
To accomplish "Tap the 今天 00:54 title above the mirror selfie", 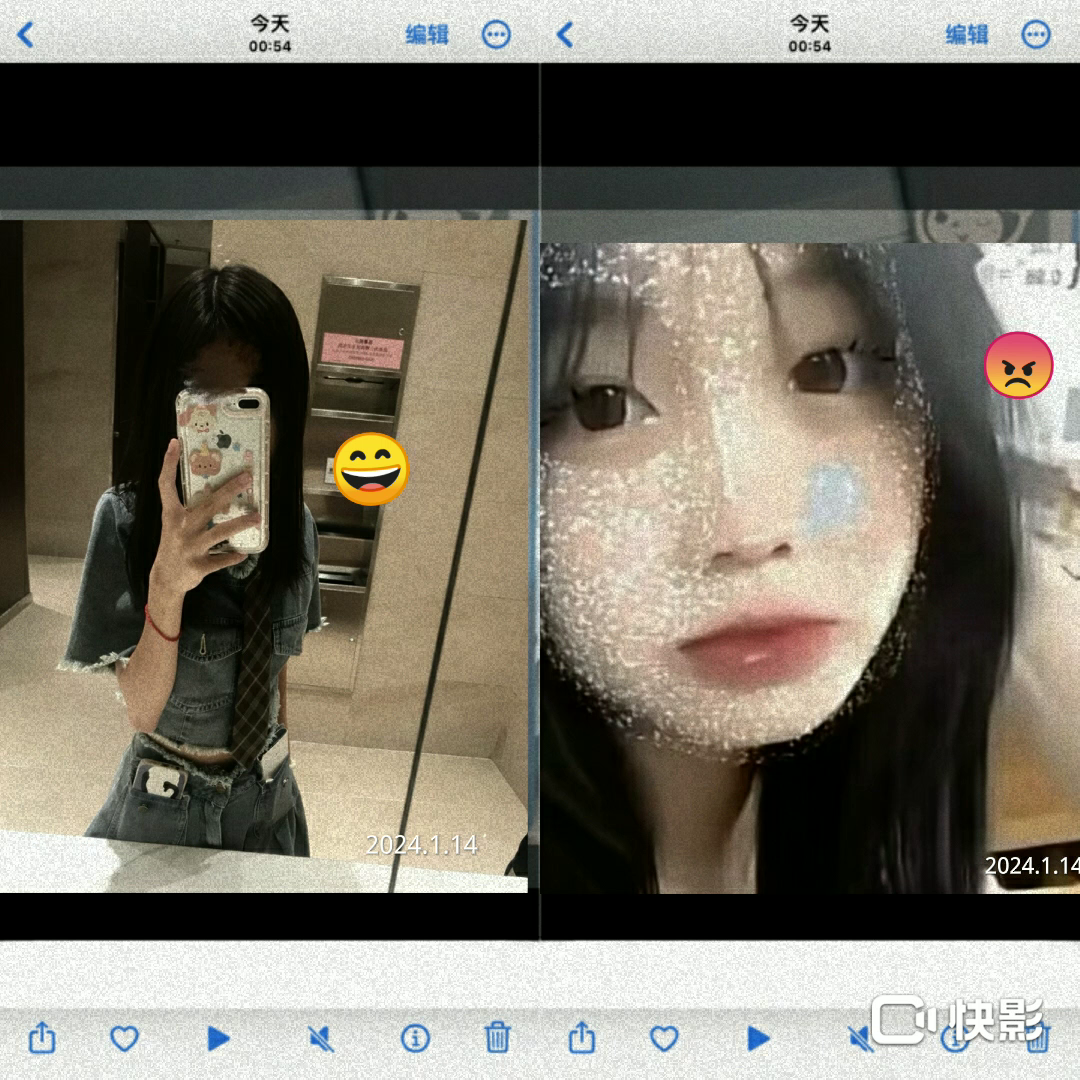I will coord(270,33).
